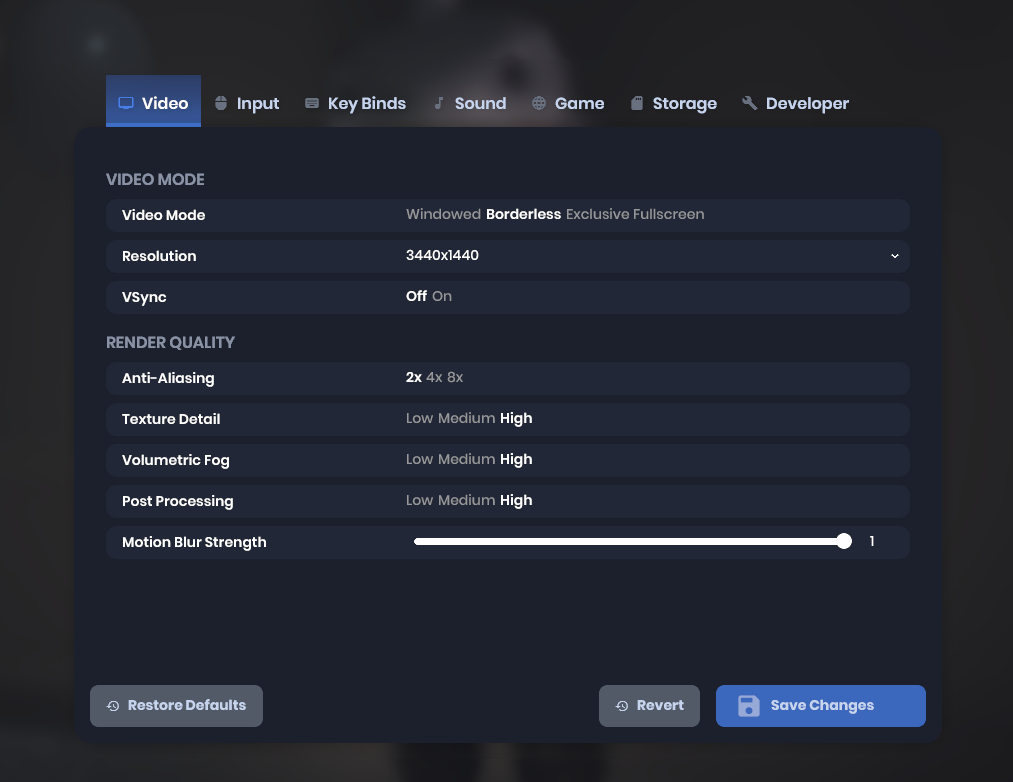This screenshot has height=782, width=1013.
Task: Click the globe icon beside Game
Action: [x=539, y=103]
